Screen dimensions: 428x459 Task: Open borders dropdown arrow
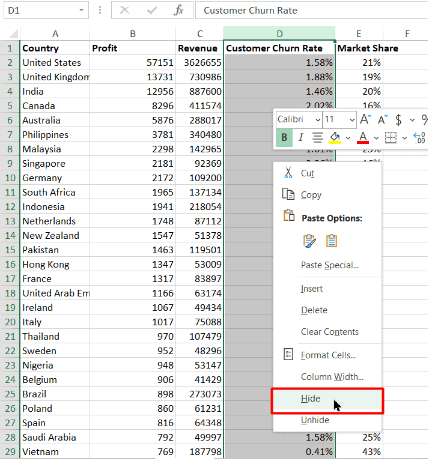coord(404,138)
